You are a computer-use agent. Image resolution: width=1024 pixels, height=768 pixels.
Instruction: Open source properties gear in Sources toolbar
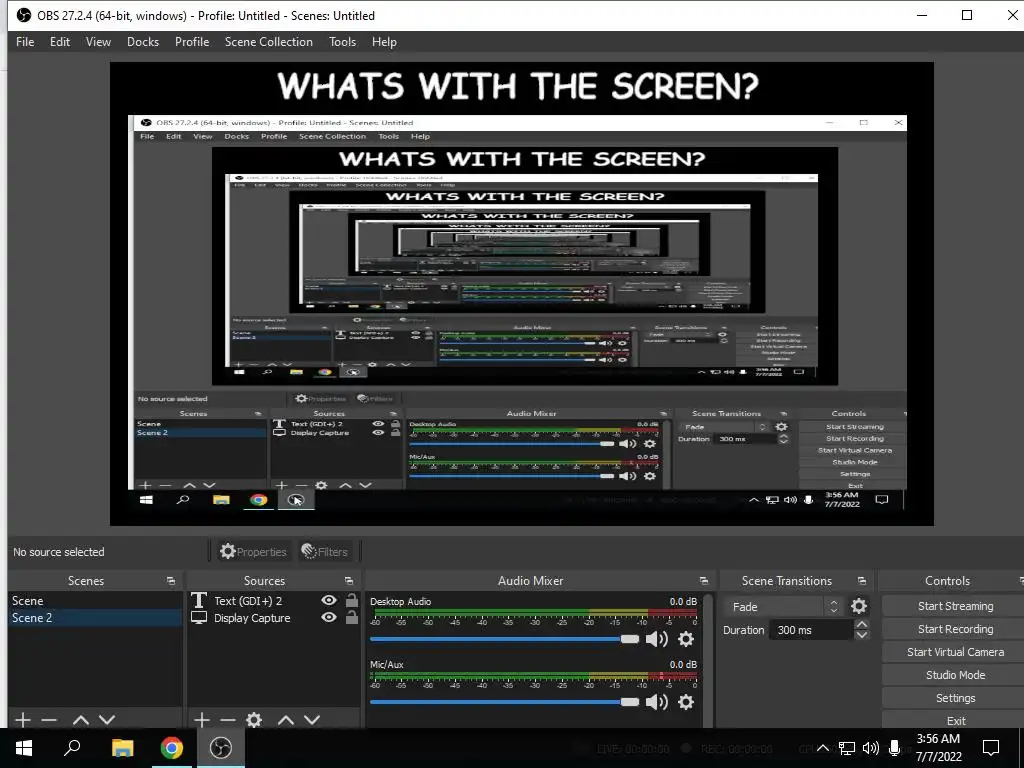click(x=254, y=720)
